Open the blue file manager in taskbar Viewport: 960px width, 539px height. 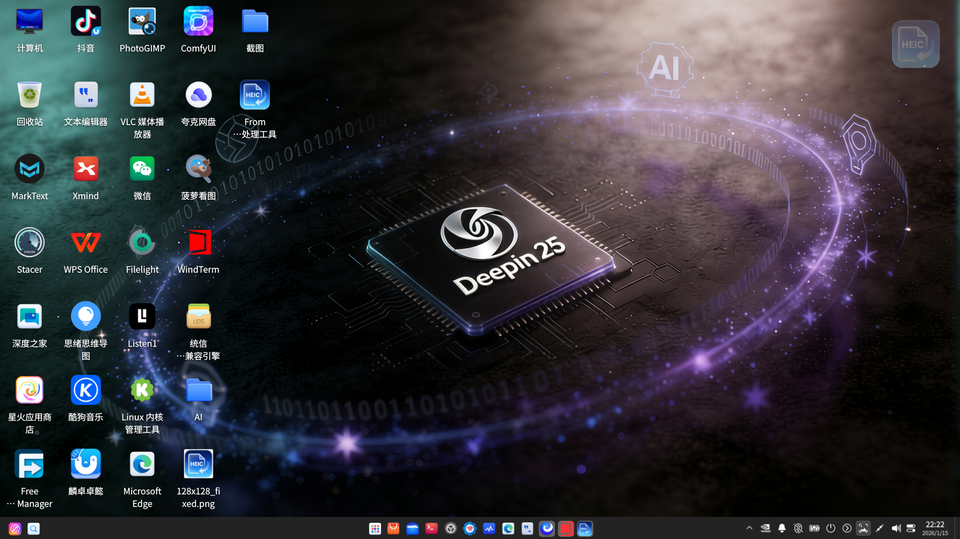tap(413, 529)
